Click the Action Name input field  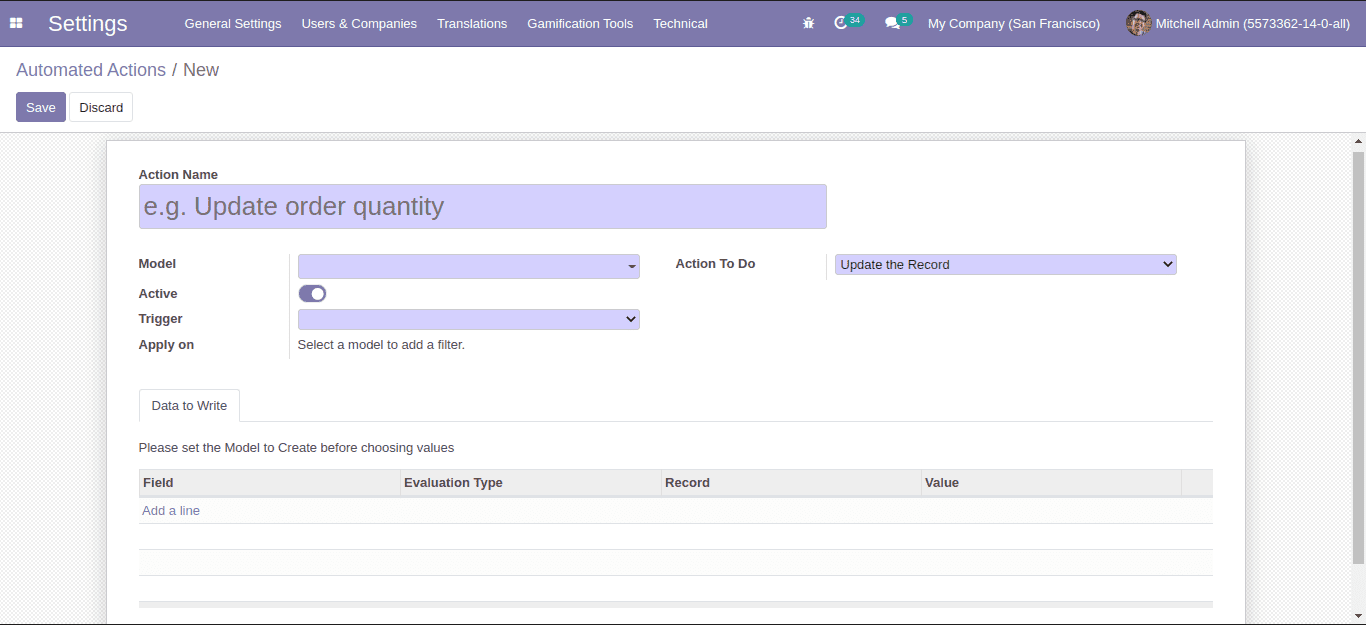coord(482,206)
